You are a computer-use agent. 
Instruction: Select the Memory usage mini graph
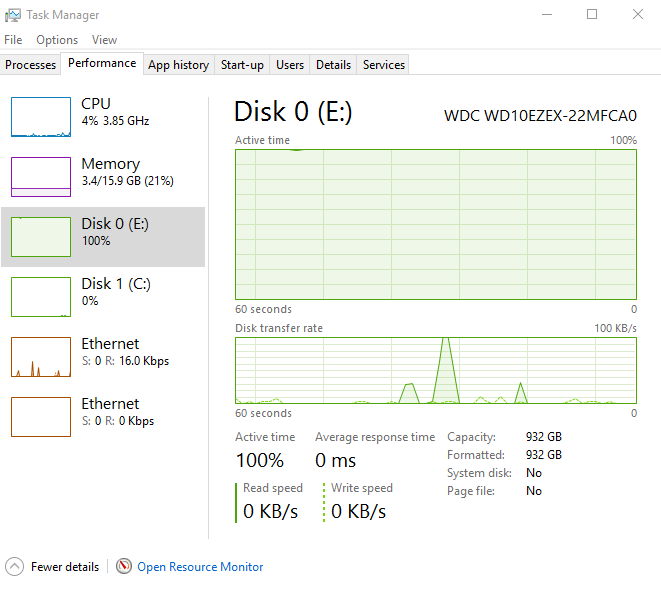[41, 177]
